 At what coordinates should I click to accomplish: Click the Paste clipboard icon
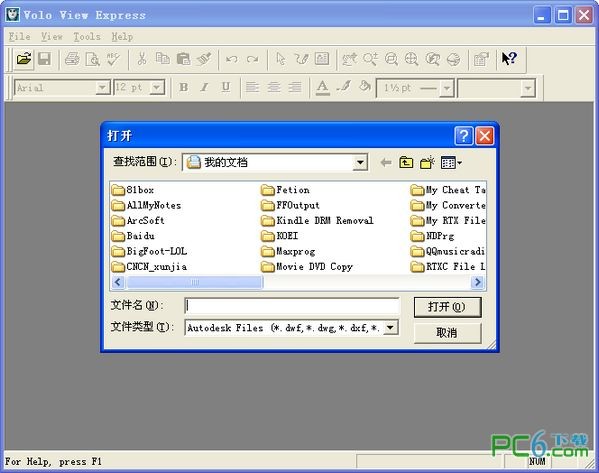click(x=183, y=59)
